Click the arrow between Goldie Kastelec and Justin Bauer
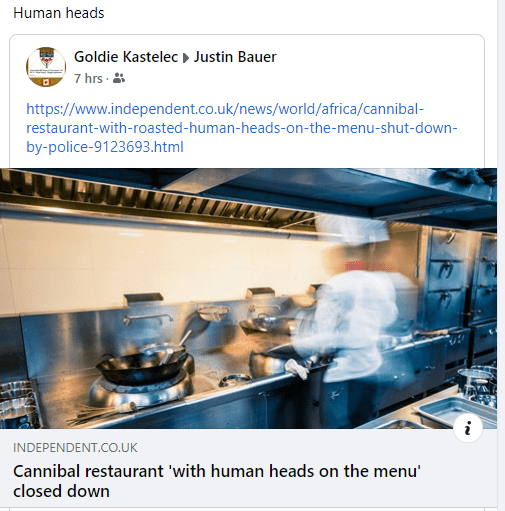 (x=186, y=58)
